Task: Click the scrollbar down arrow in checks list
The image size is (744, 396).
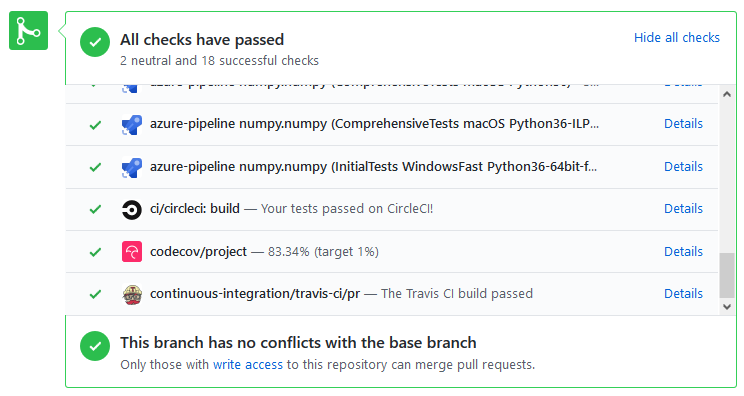Action: (726, 306)
